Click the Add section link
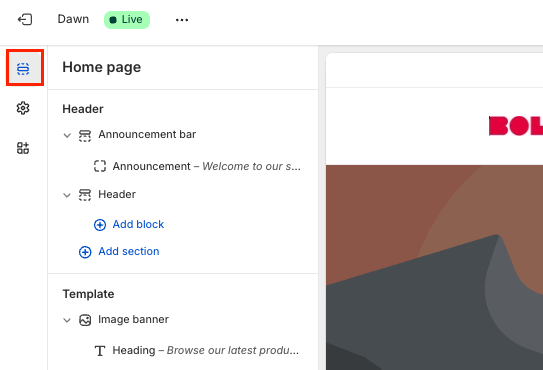 128,252
